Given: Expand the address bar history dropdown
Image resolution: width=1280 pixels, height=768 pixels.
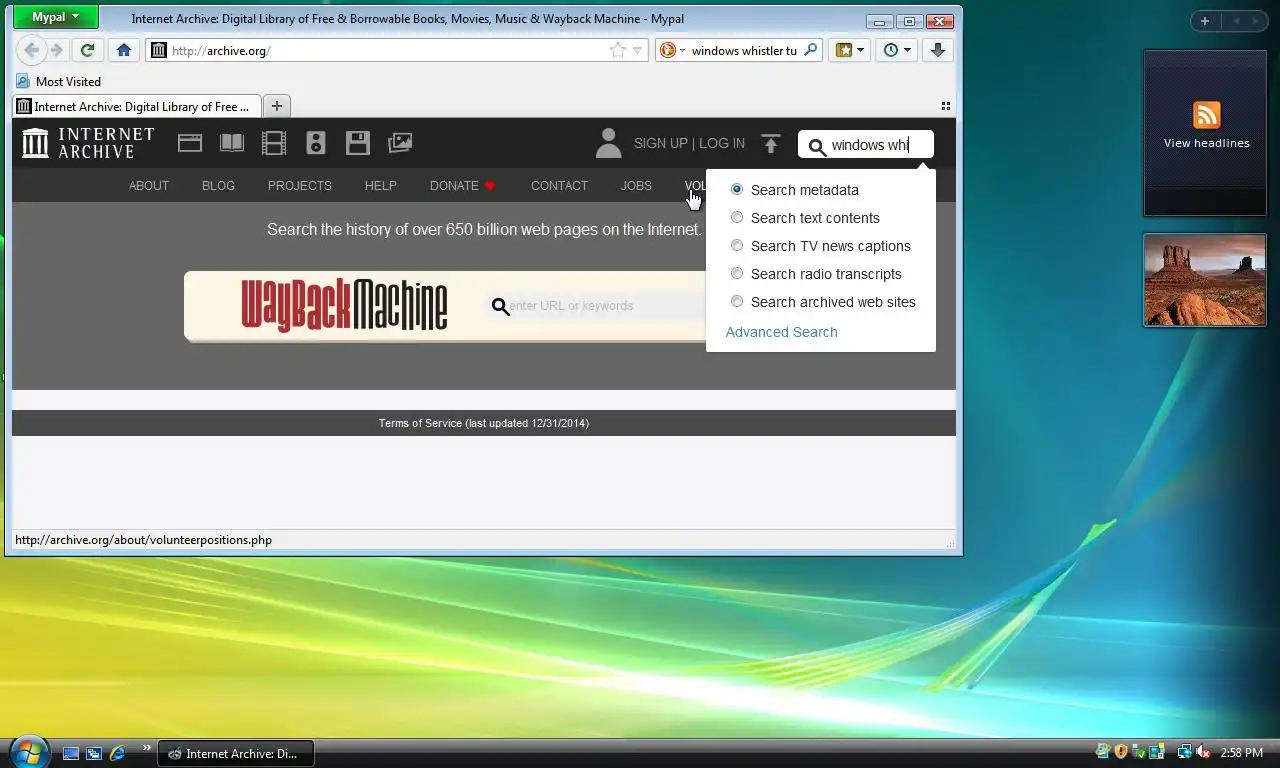Looking at the screenshot, I should point(637,50).
